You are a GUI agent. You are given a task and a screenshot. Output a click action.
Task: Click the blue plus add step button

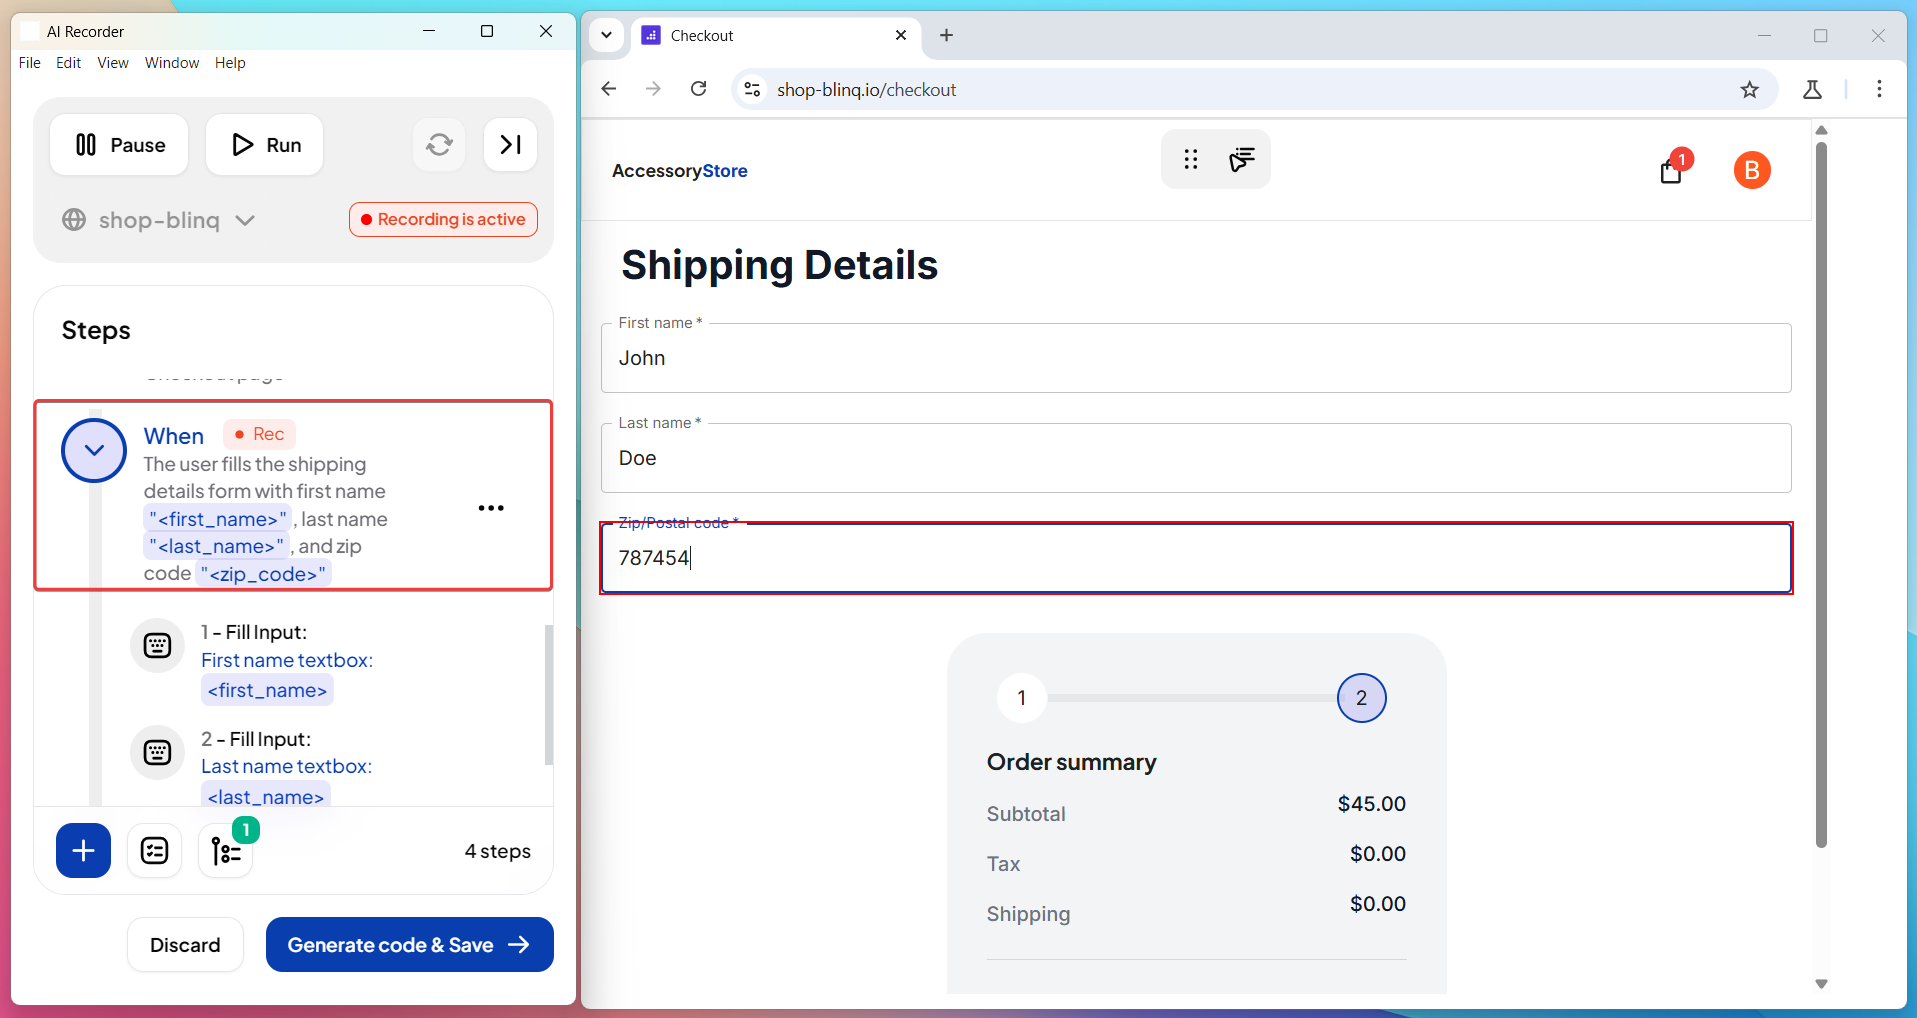tap(83, 851)
